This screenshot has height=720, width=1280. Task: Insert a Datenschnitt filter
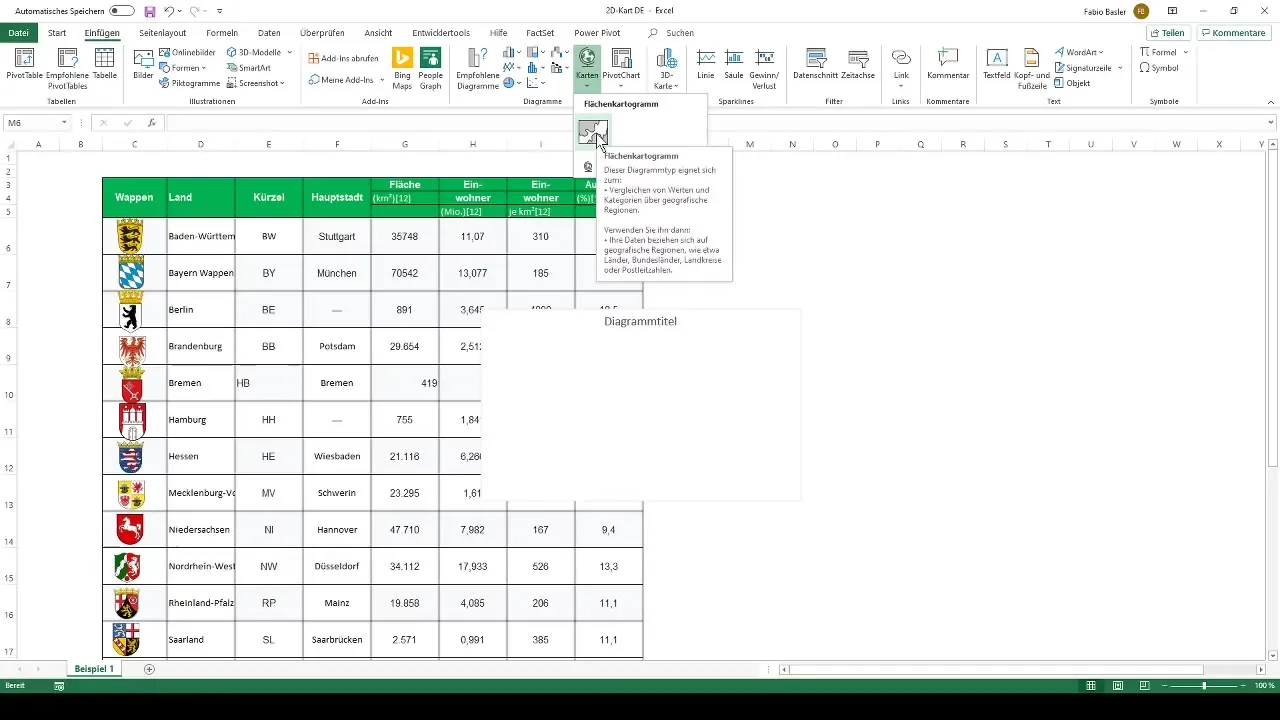(816, 65)
